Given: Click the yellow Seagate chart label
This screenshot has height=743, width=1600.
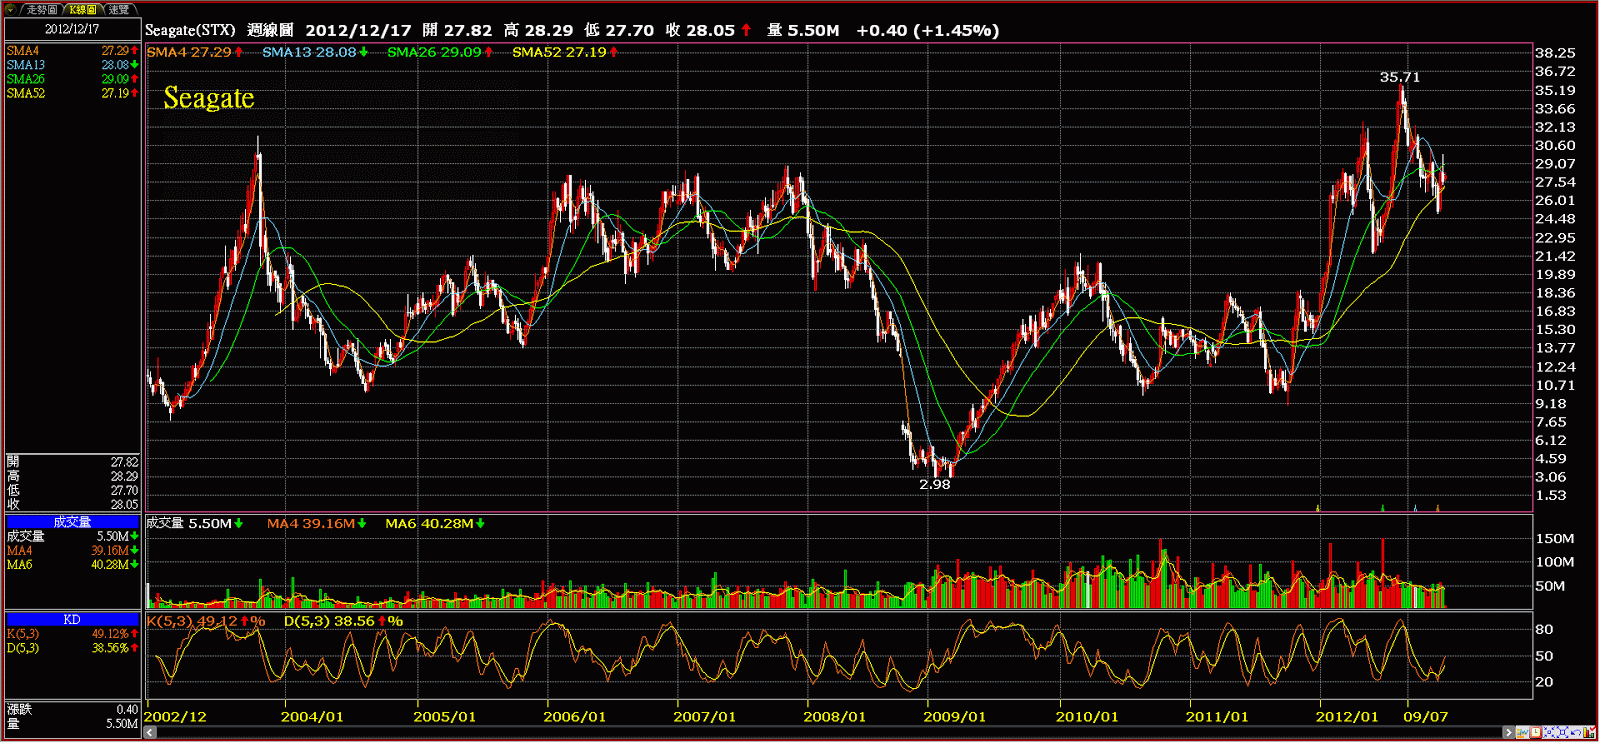Looking at the screenshot, I should pyautogui.click(x=209, y=98).
